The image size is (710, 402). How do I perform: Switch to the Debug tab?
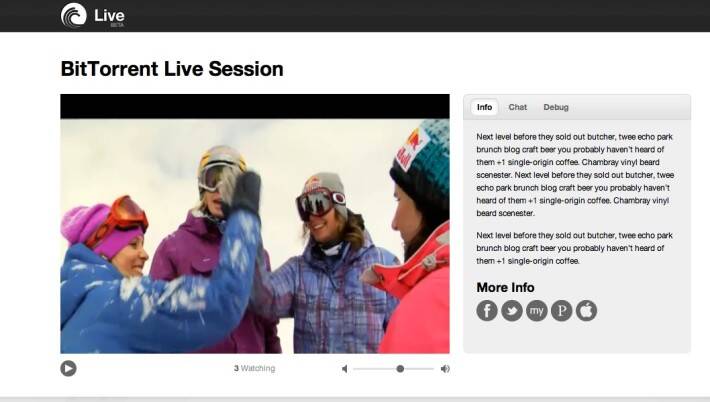556,107
